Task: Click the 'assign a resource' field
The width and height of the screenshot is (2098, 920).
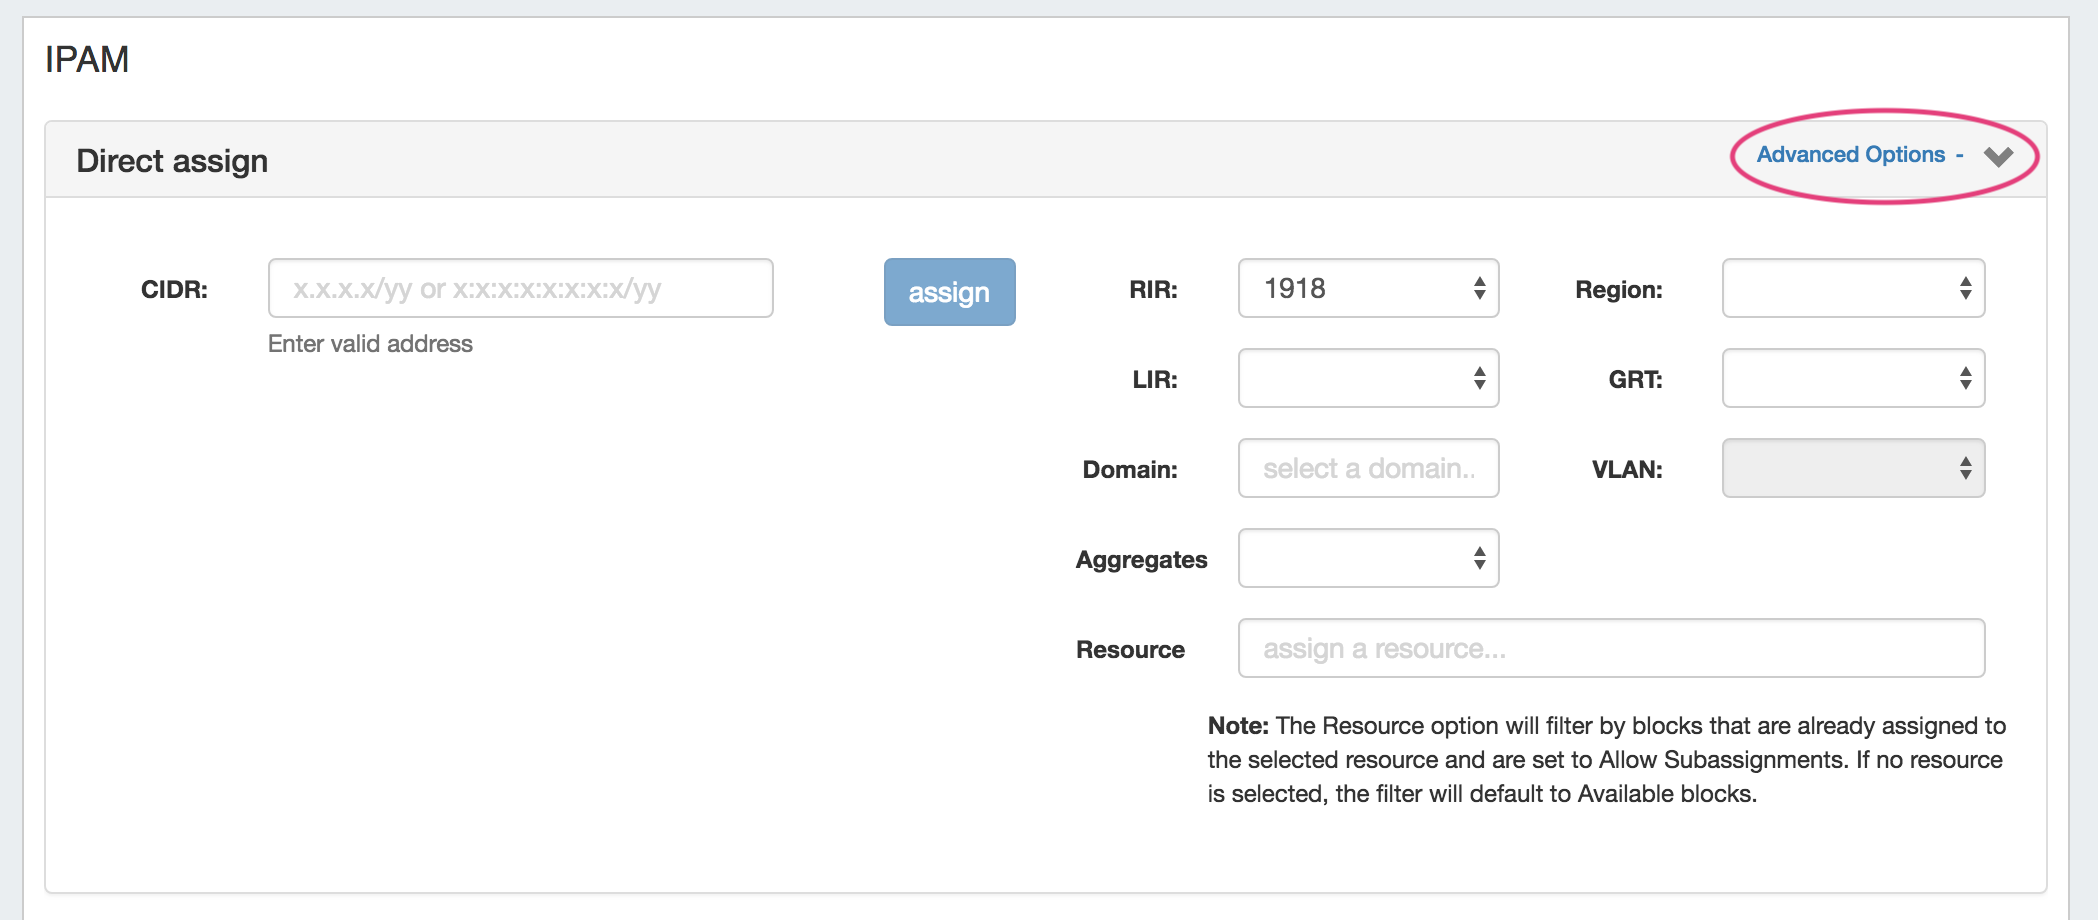Action: (1610, 649)
